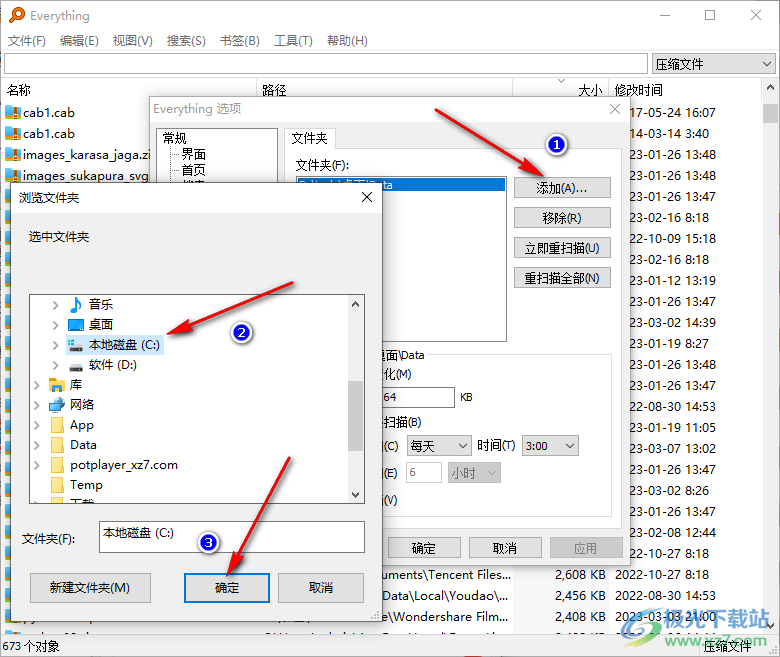This screenshot has width=780, height=657.
Task: Click the 文件夹(F) path input field
Action: pyautogui.click(x=232, y=537)
